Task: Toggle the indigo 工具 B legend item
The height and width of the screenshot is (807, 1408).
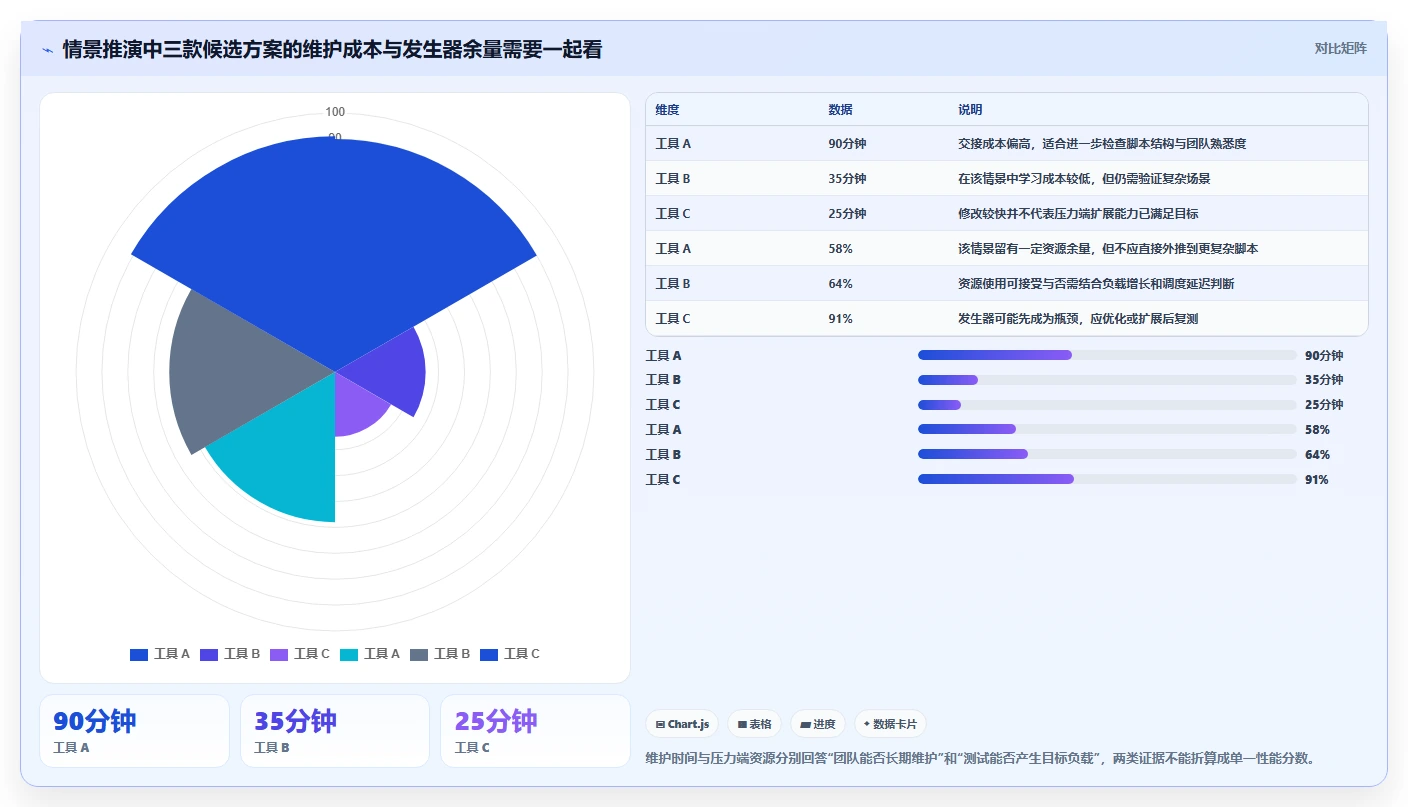Action: point(230,654)
